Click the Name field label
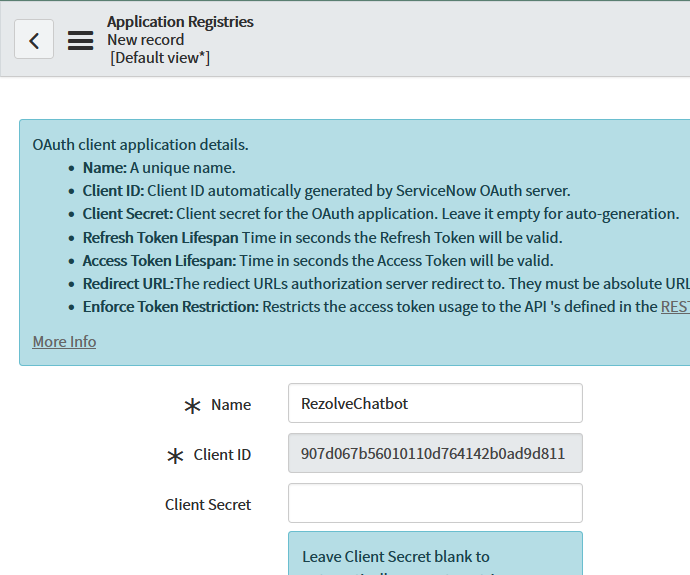 point(231,405)
